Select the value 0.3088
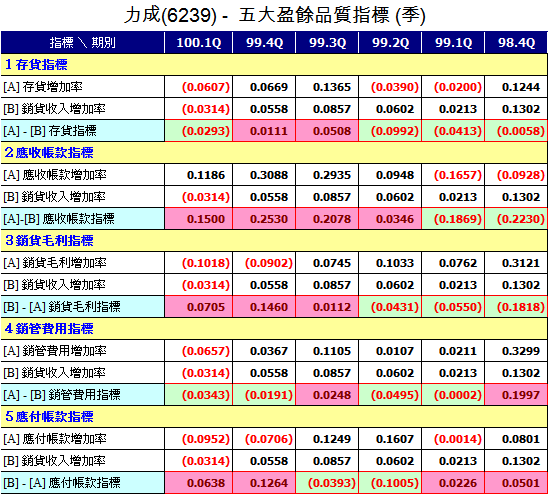The image size is (549, 495). click(x=269, y=175)
